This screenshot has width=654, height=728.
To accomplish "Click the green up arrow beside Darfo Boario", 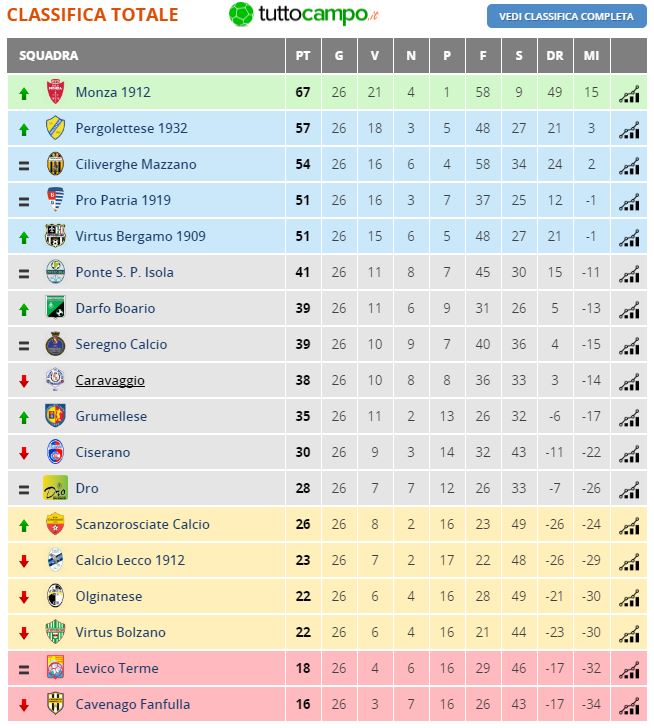I will (24, 309).
